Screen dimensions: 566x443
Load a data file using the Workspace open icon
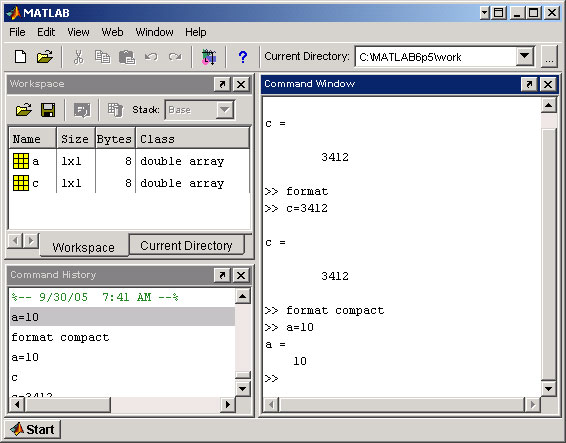coord(23,110)
